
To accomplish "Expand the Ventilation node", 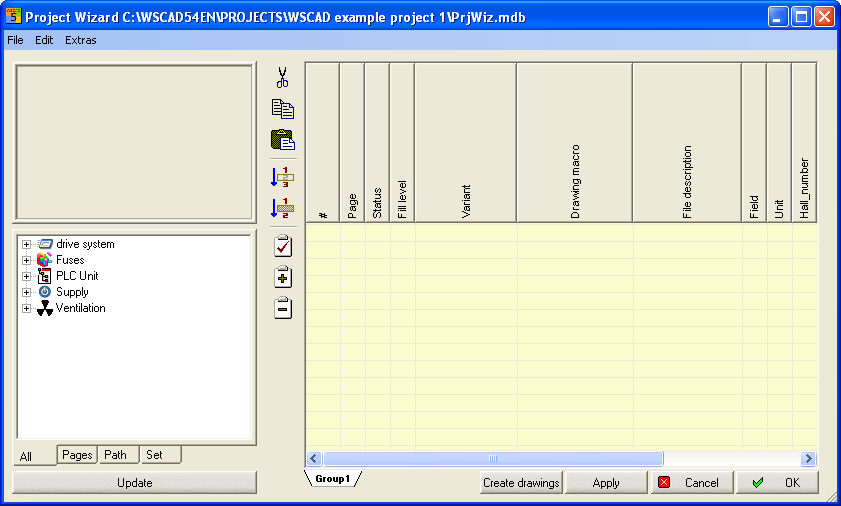I will tap(26, 309).
